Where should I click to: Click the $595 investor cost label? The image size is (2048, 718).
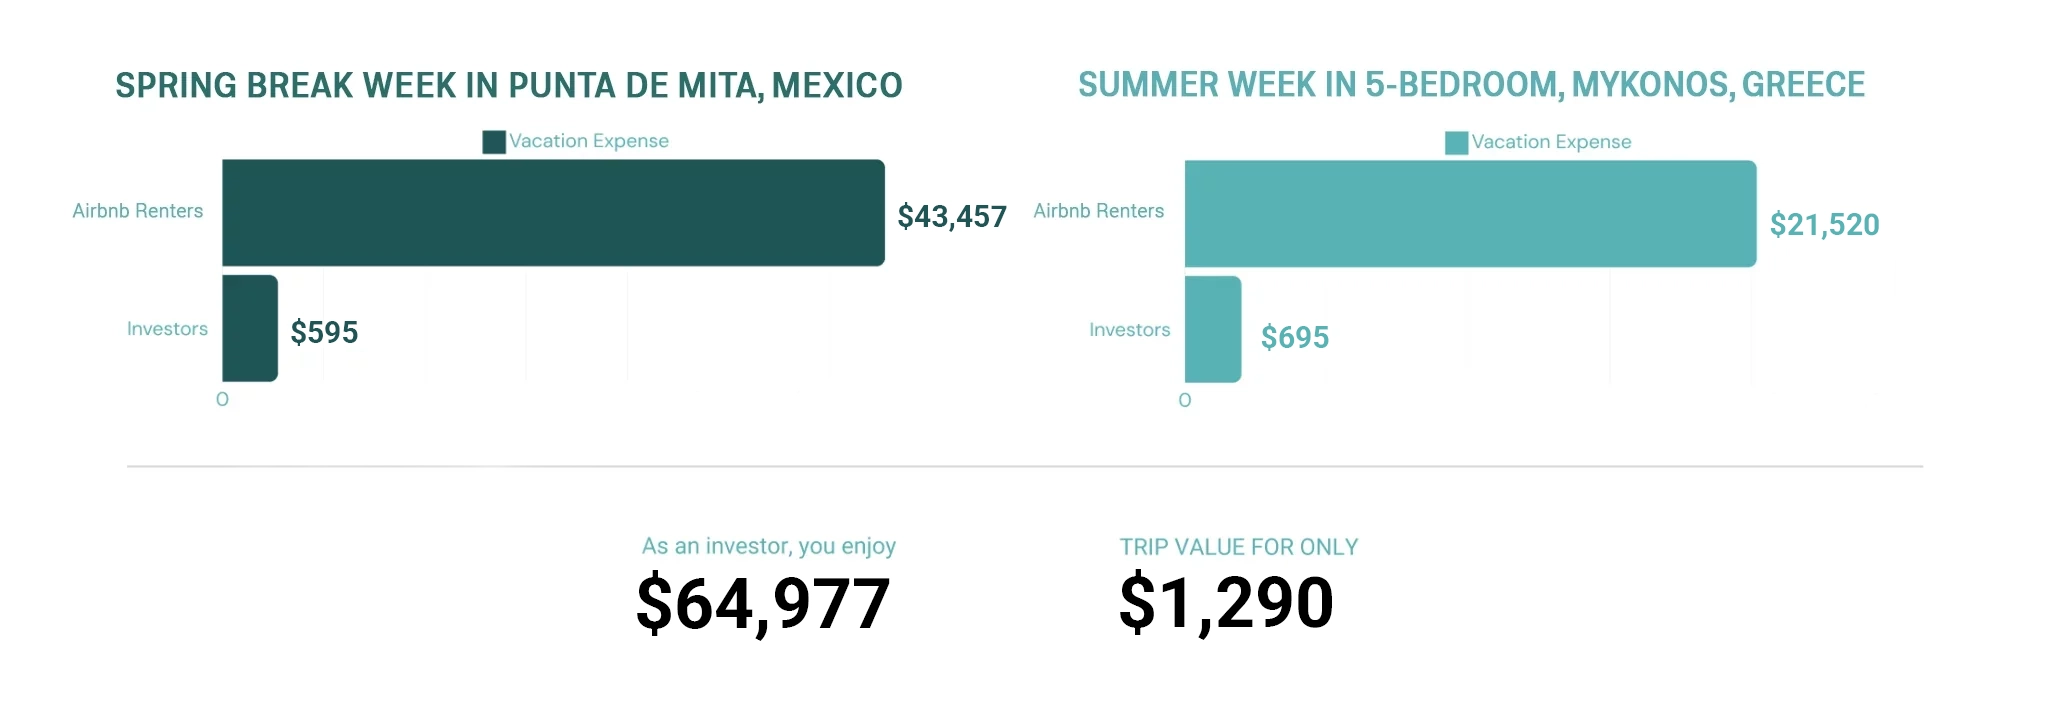pyautogui.click(x=324, y=332)
